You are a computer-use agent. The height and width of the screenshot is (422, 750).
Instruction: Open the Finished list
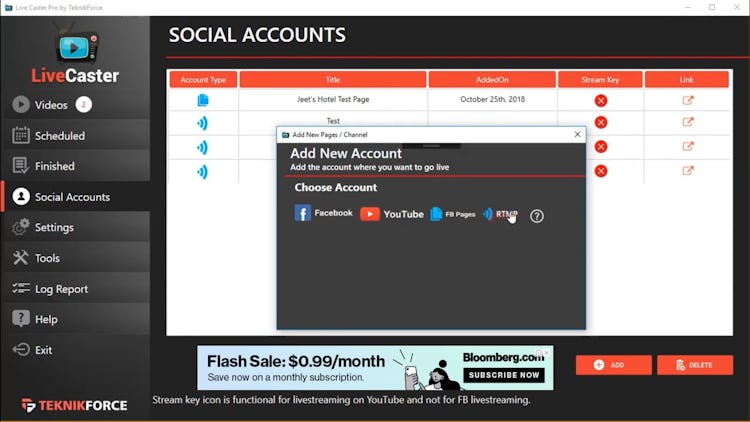[x=75, y=166]
